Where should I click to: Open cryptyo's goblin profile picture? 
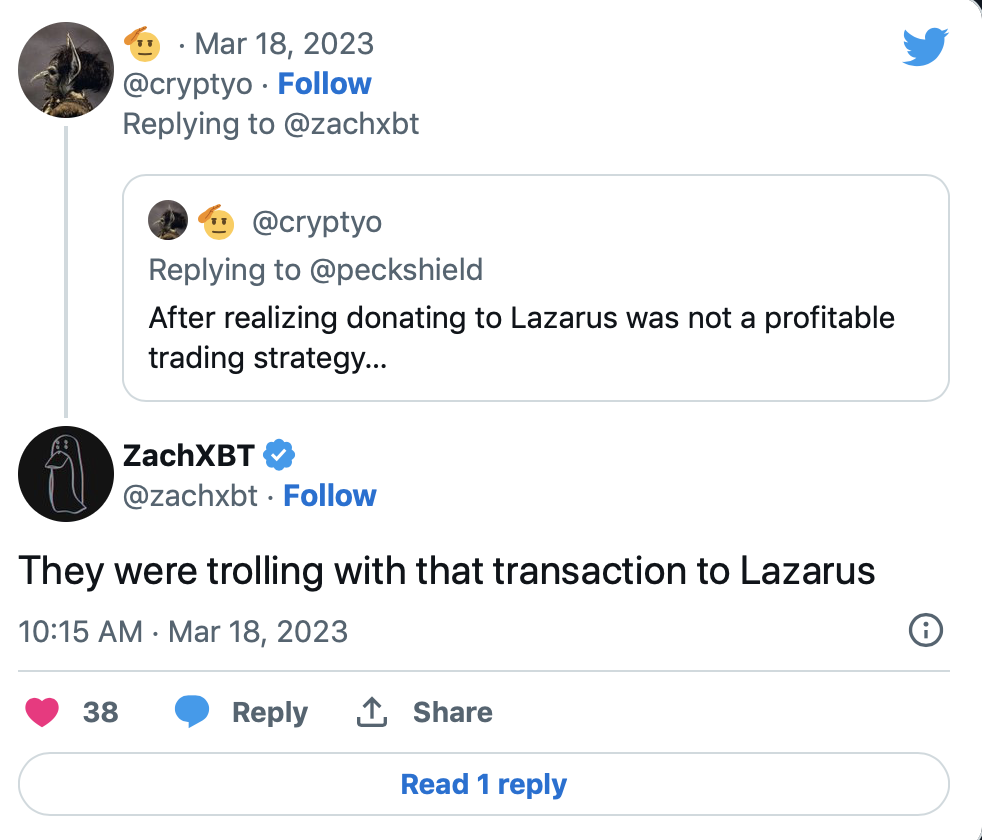coord(66,70)
